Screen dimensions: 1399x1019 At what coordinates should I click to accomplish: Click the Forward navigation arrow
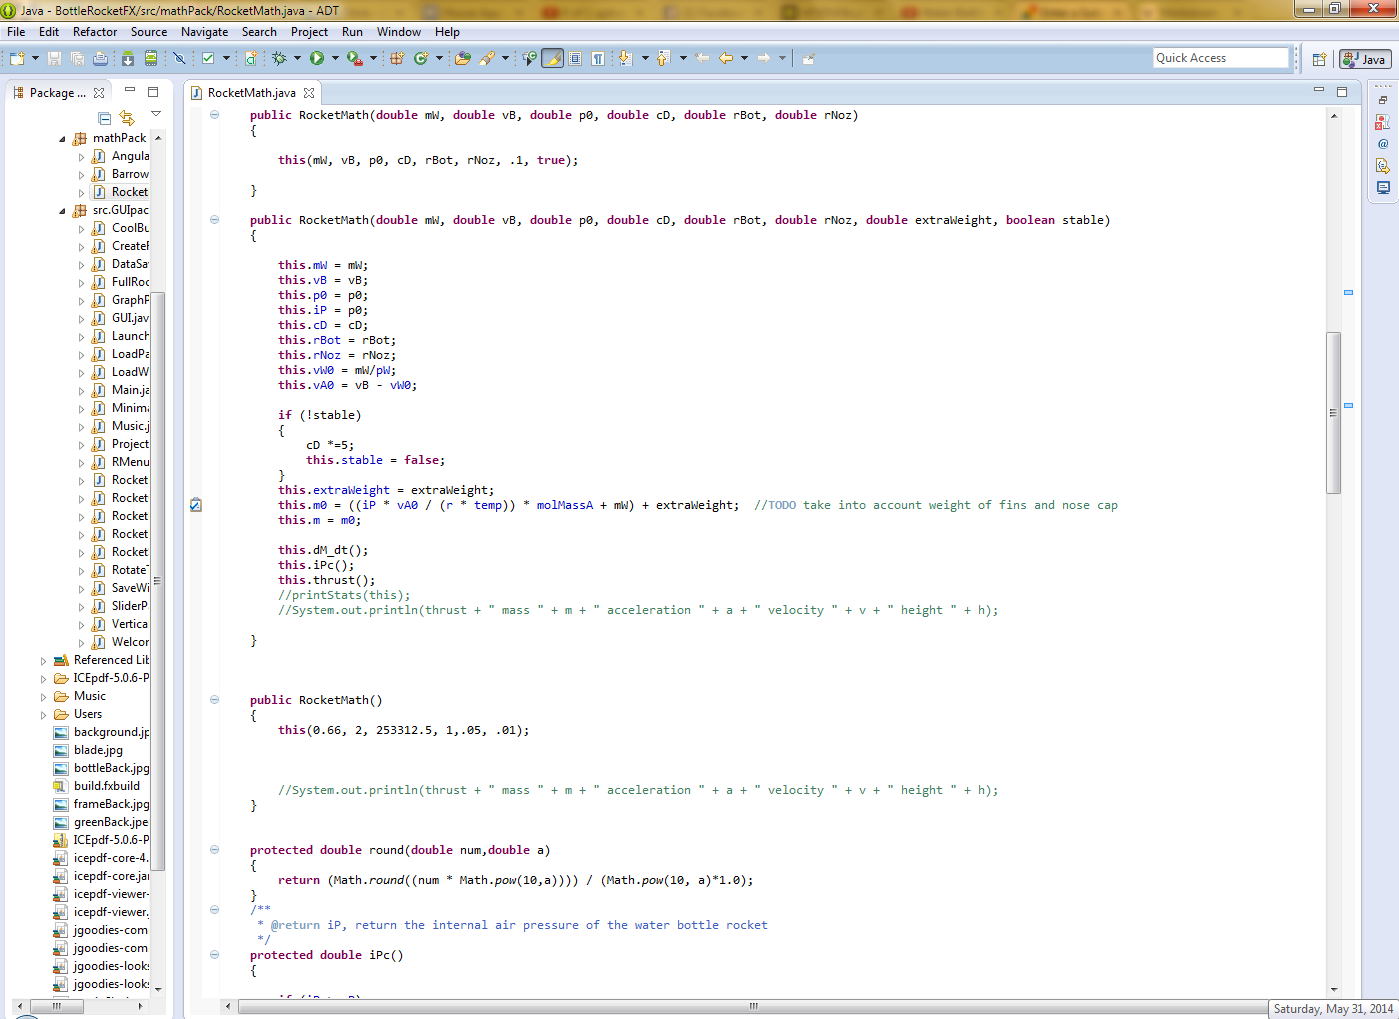(763, 58)
